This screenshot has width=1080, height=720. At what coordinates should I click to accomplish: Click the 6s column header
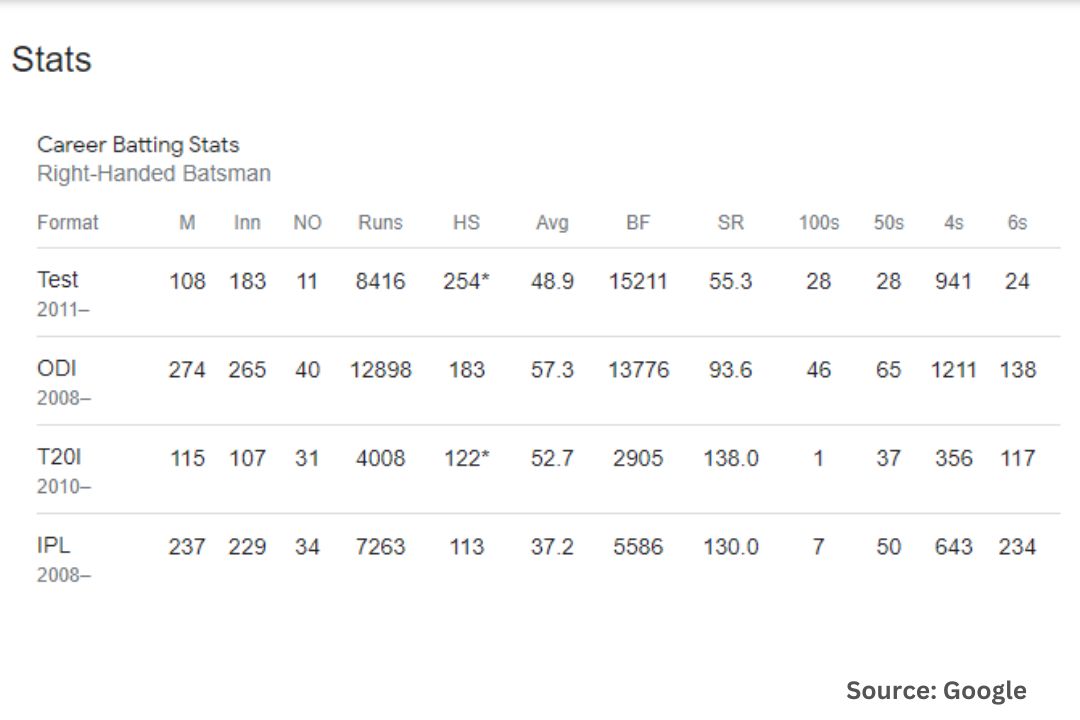click(1017, 223)
